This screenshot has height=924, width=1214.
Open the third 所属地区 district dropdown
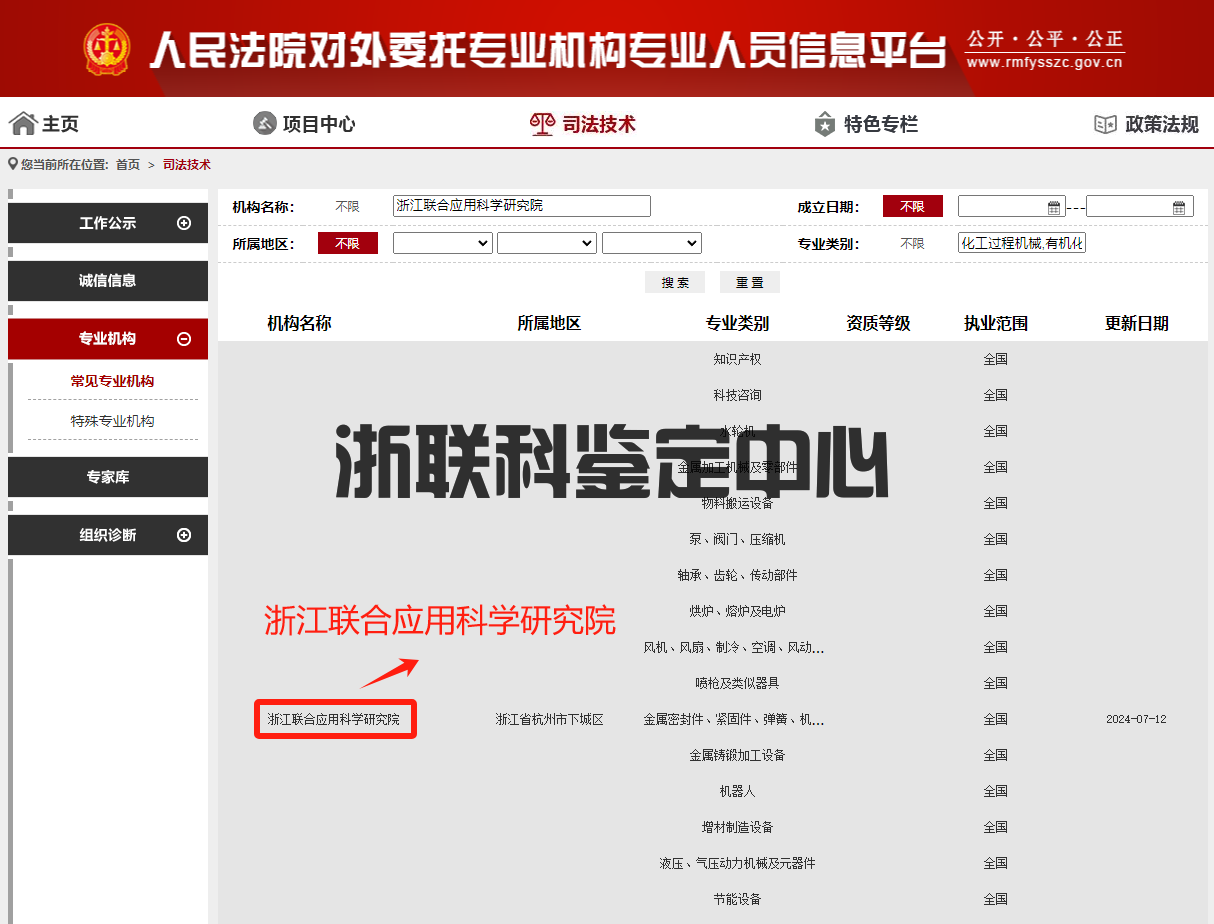click(652, 243)
